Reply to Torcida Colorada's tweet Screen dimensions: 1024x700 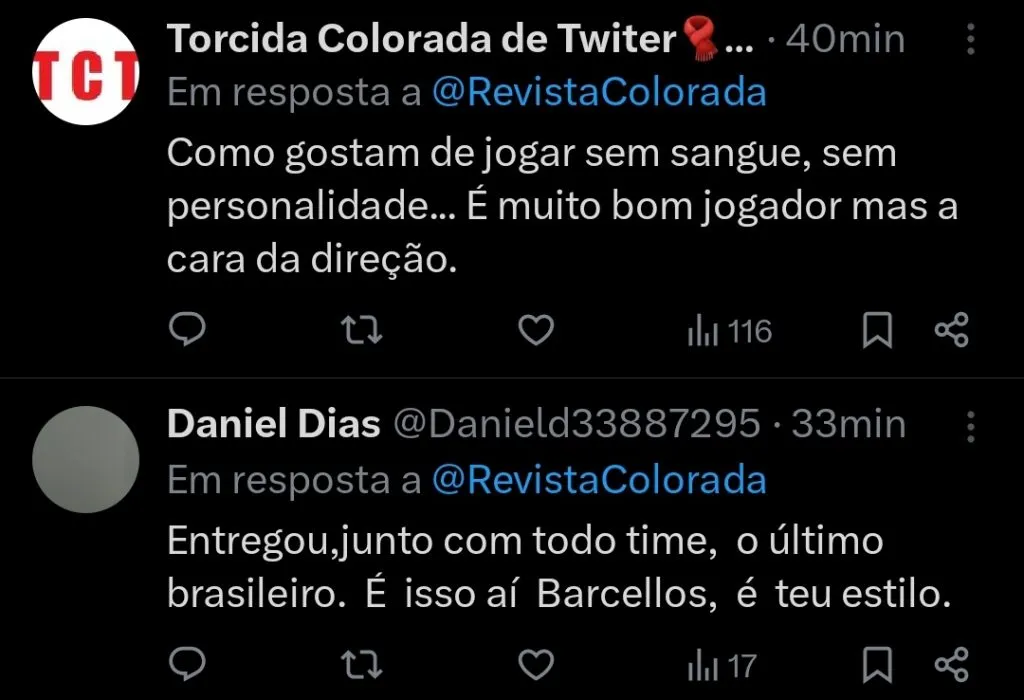pos(188,328)
